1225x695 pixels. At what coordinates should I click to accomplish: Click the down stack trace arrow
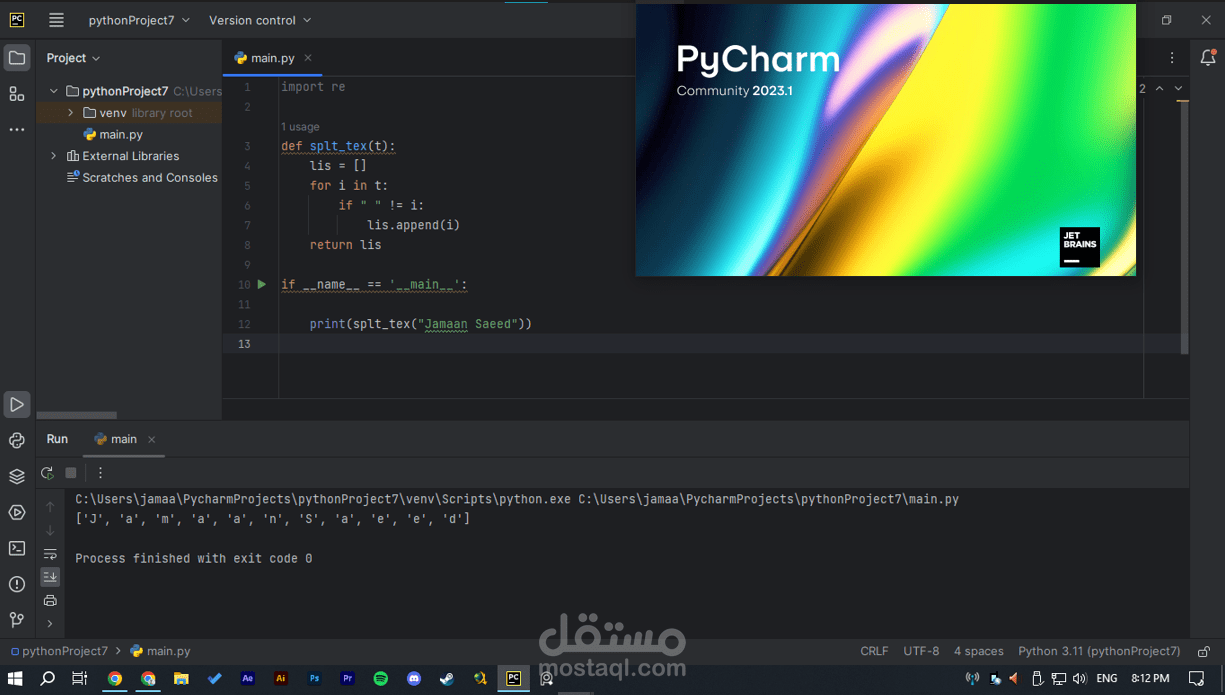click(50, 530)
